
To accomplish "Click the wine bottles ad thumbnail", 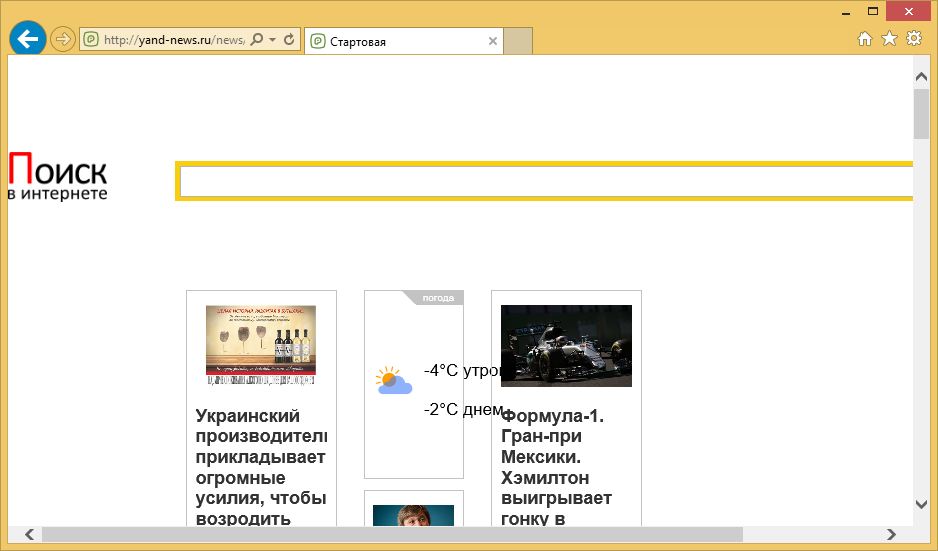I will (261, 345).
